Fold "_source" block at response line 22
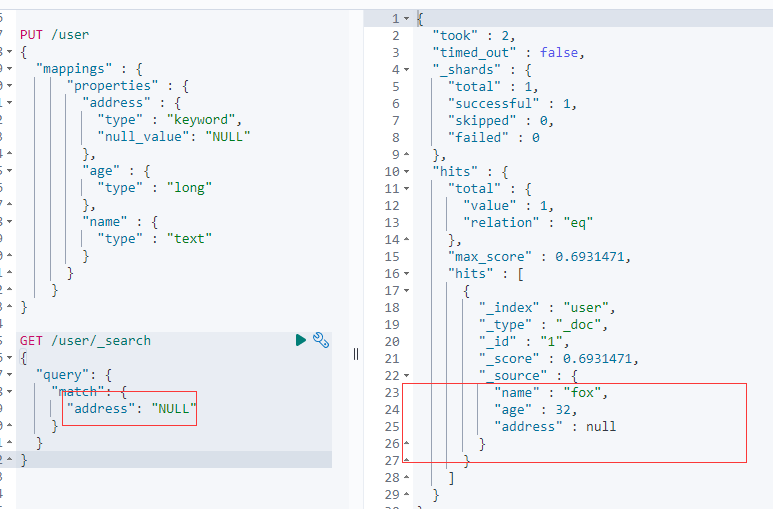This screenshot has height=509, width=773. [x=407, y=375]
